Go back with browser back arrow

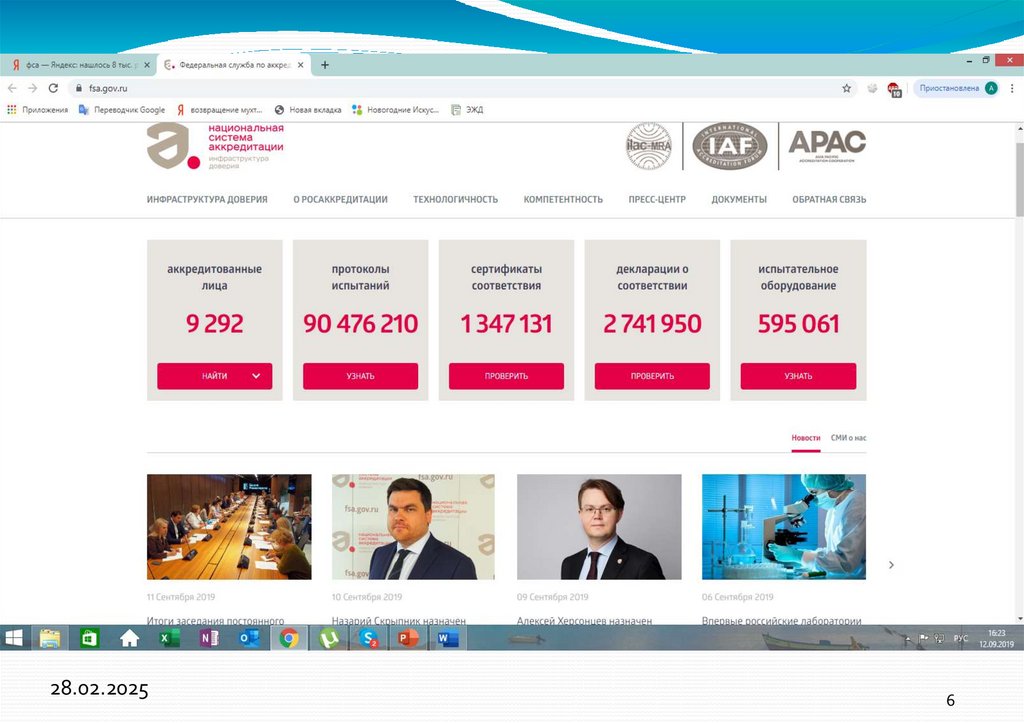point(12,88)
